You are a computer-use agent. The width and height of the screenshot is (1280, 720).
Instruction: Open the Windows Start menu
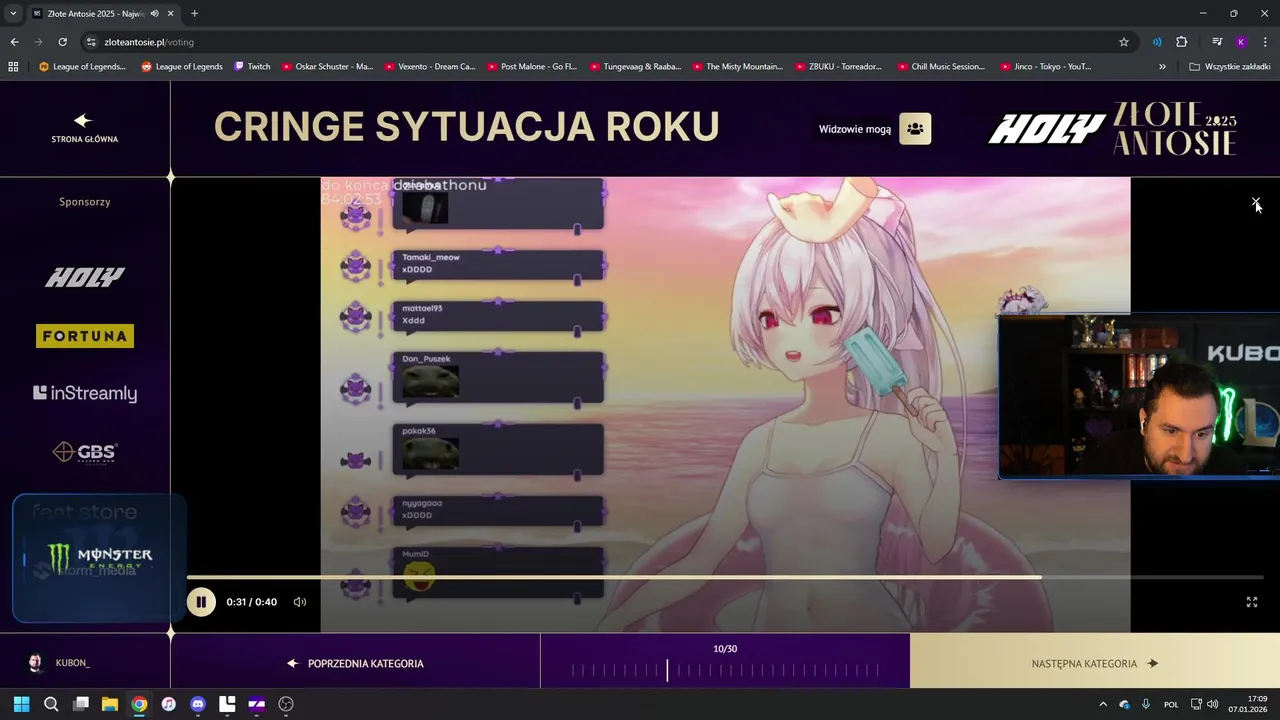pos(22,704)
